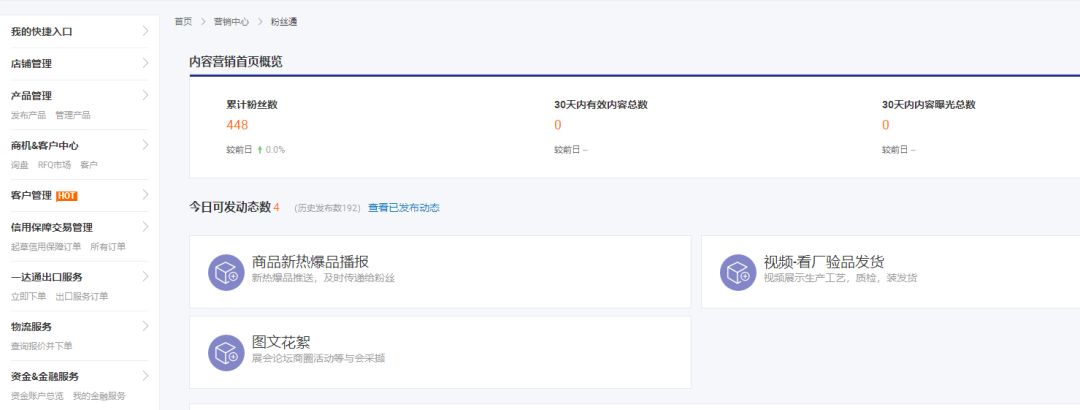This screenshot has height=410, width=1080.
Task: Click the orange HOT badge beside 客户管理
Action: [x=67, y=196]
